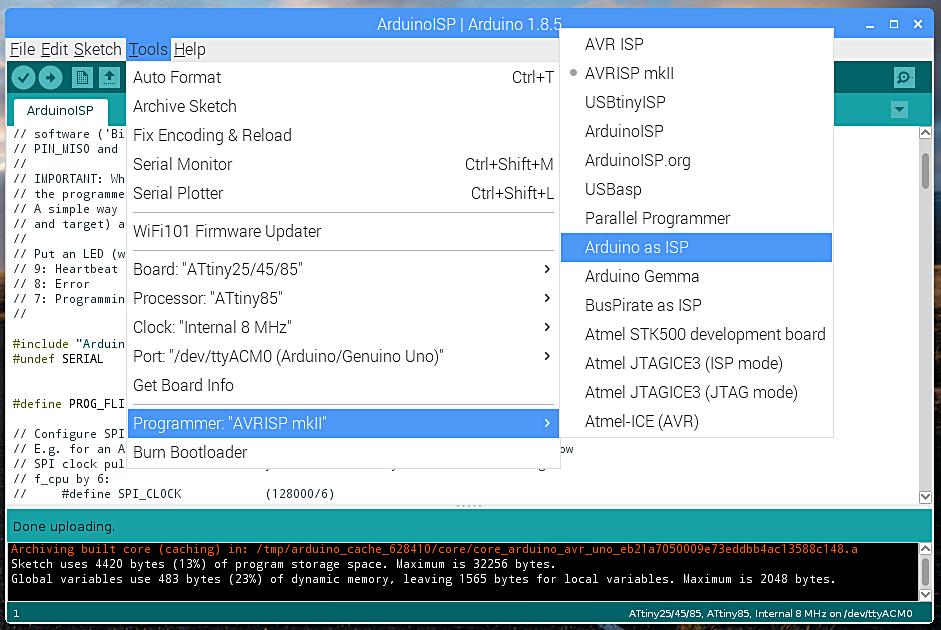Viewport: 941px width, 630px height.
Task: Click console scrollbar down arrow
Action: pos(925,595)
